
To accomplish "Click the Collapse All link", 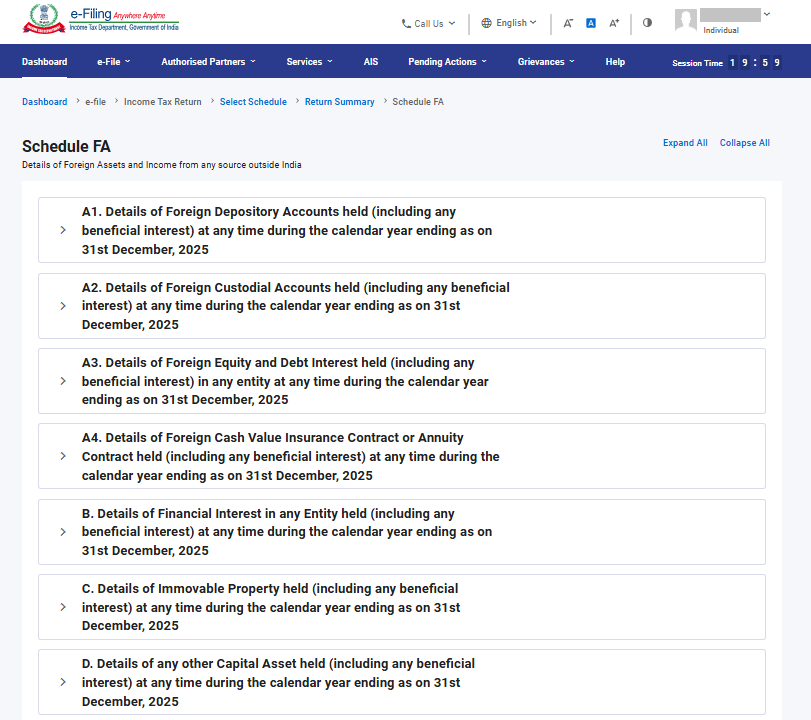I will click(x=745, y=143).
